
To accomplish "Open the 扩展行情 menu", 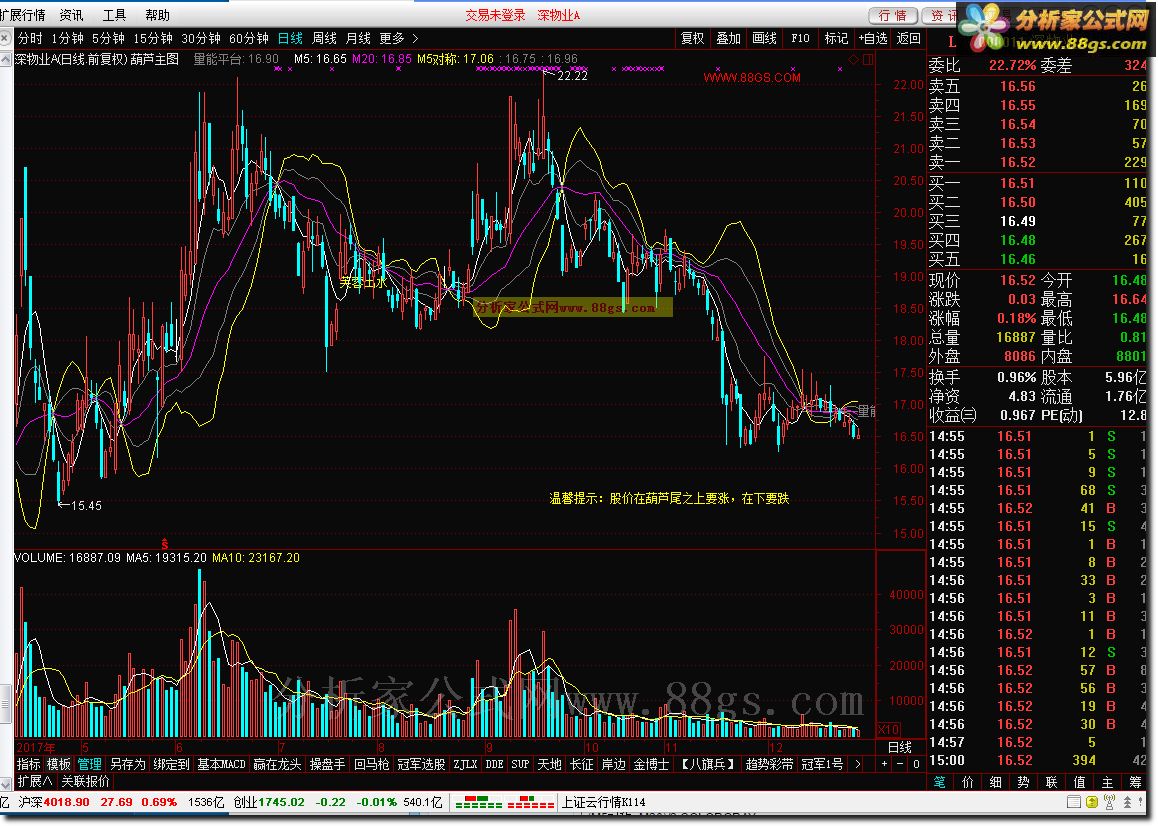I will [x=23, y=15].
